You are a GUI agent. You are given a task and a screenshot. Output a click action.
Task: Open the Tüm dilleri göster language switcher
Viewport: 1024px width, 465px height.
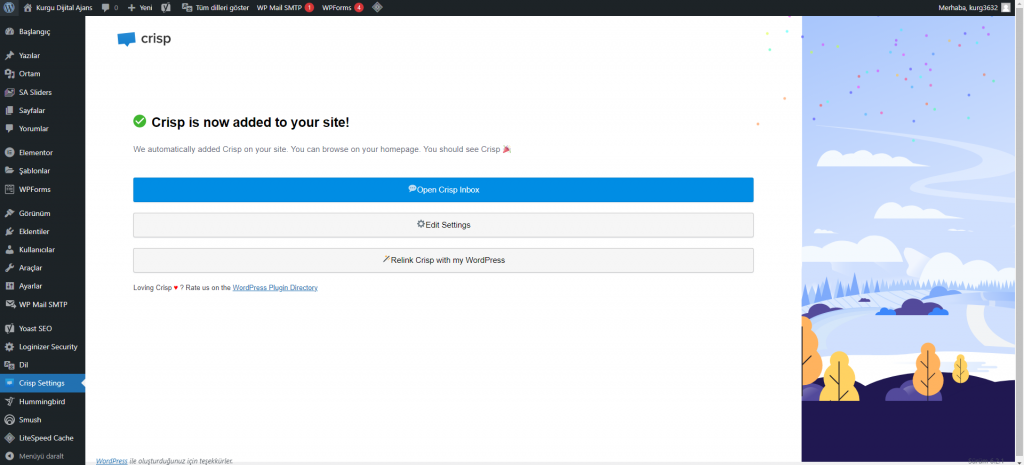tap(215, 8)
